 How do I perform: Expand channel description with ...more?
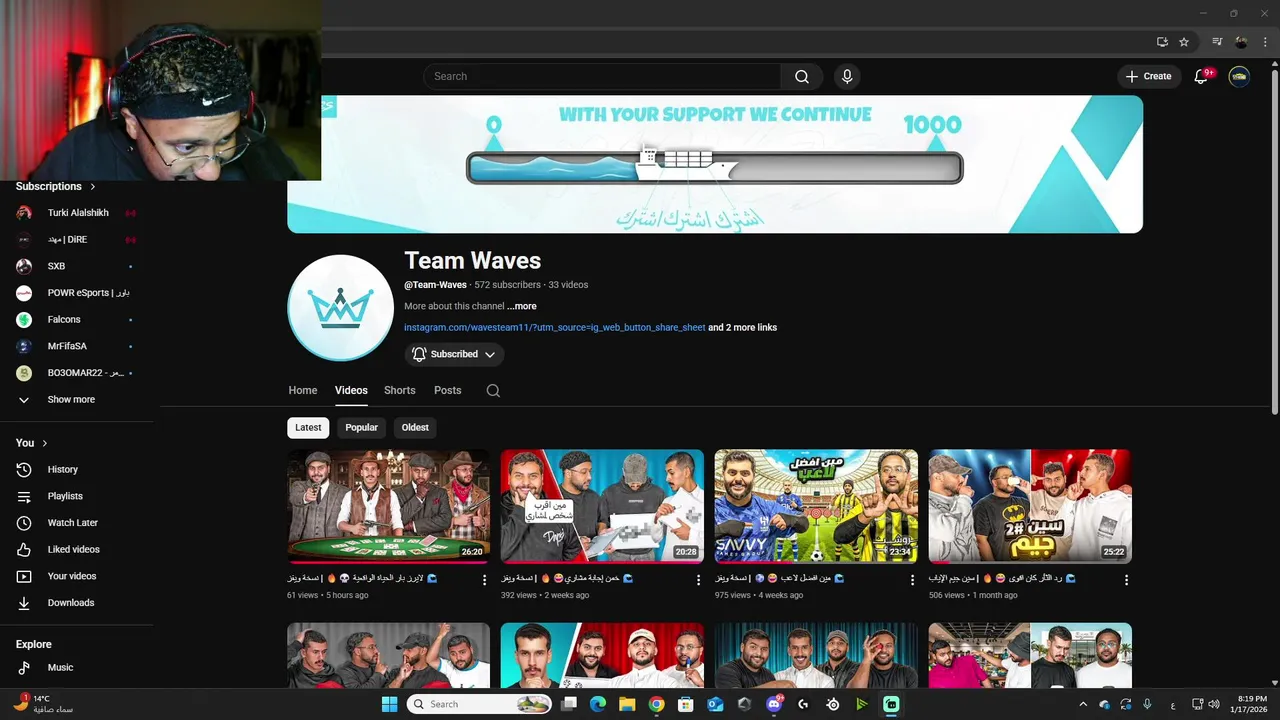[x=521, y=306]
